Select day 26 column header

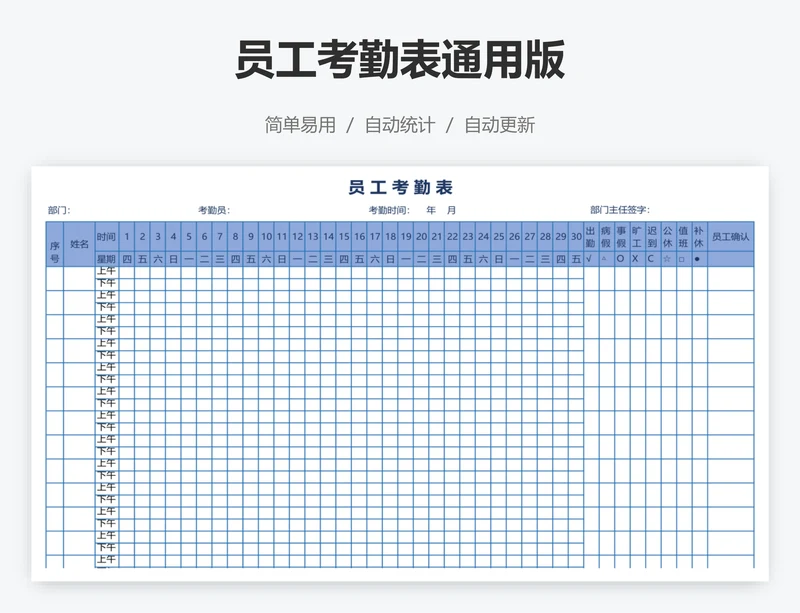pos(514,237)
